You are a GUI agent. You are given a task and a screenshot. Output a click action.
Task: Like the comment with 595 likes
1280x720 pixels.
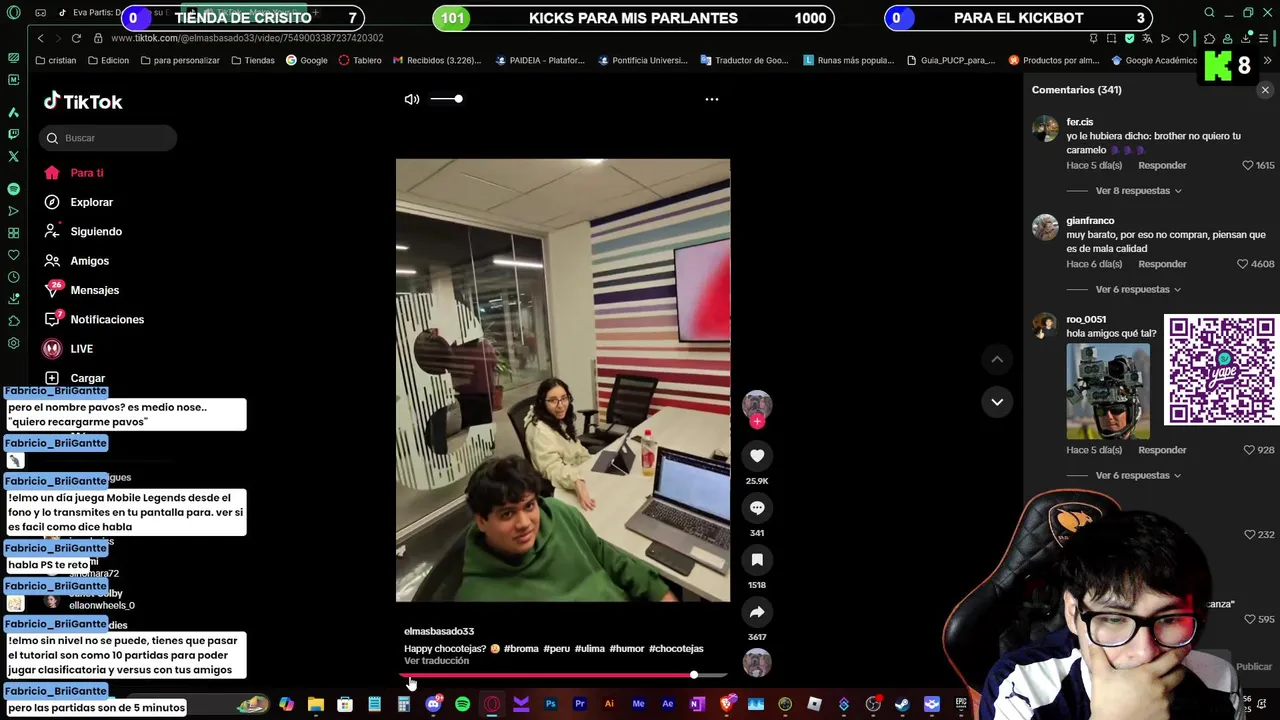point(1249,620)
